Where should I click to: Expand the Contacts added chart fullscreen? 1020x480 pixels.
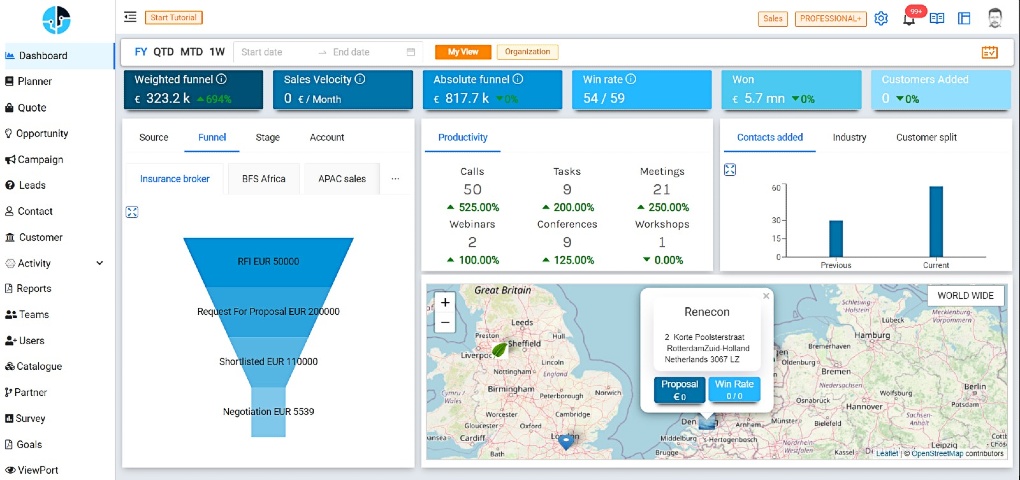point(730,170)
